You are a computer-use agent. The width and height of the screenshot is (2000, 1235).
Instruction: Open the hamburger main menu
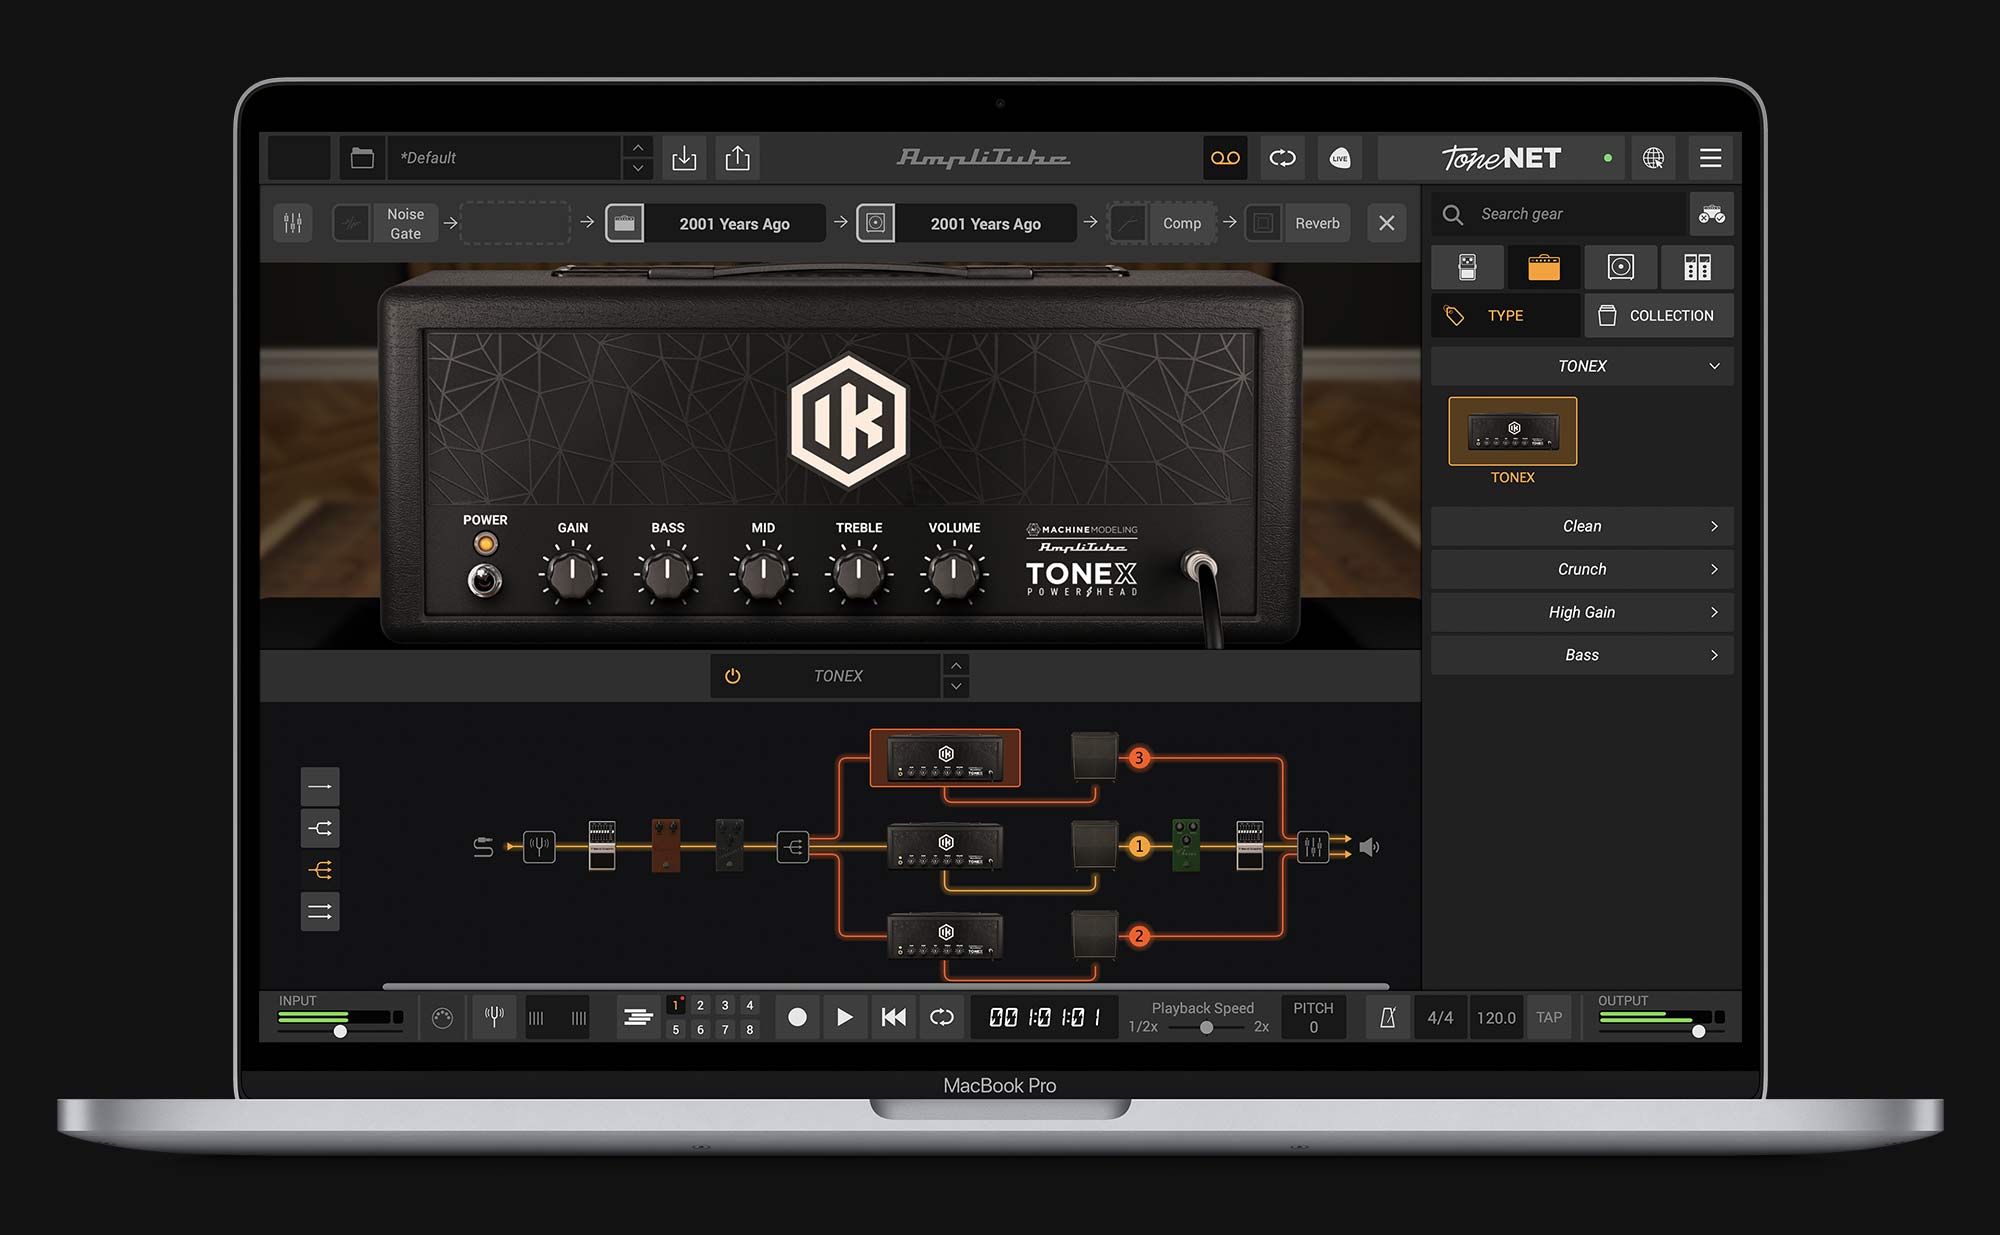pos(1711,158)
